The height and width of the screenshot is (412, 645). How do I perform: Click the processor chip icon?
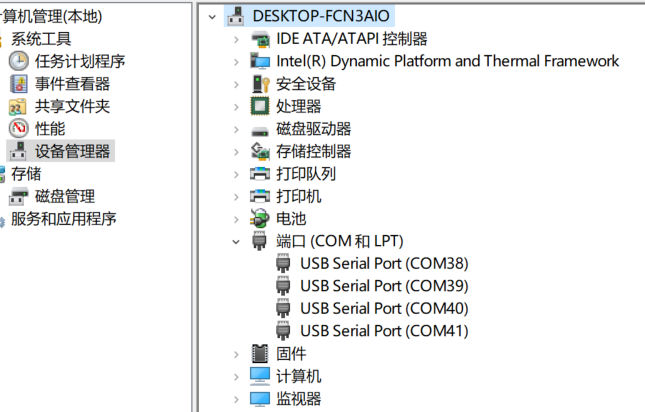260,106
